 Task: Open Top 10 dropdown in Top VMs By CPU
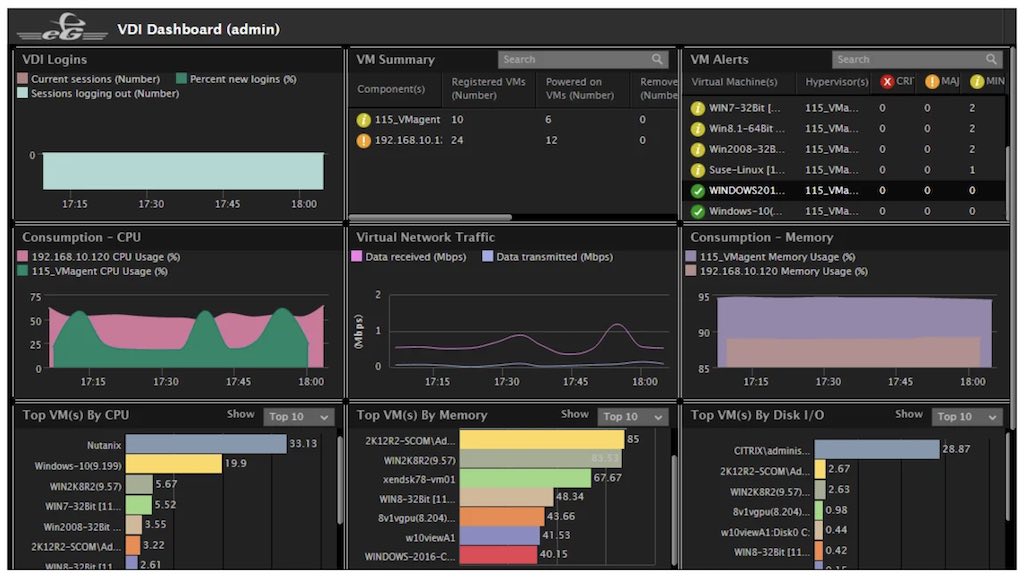click(x=298, y=417)
